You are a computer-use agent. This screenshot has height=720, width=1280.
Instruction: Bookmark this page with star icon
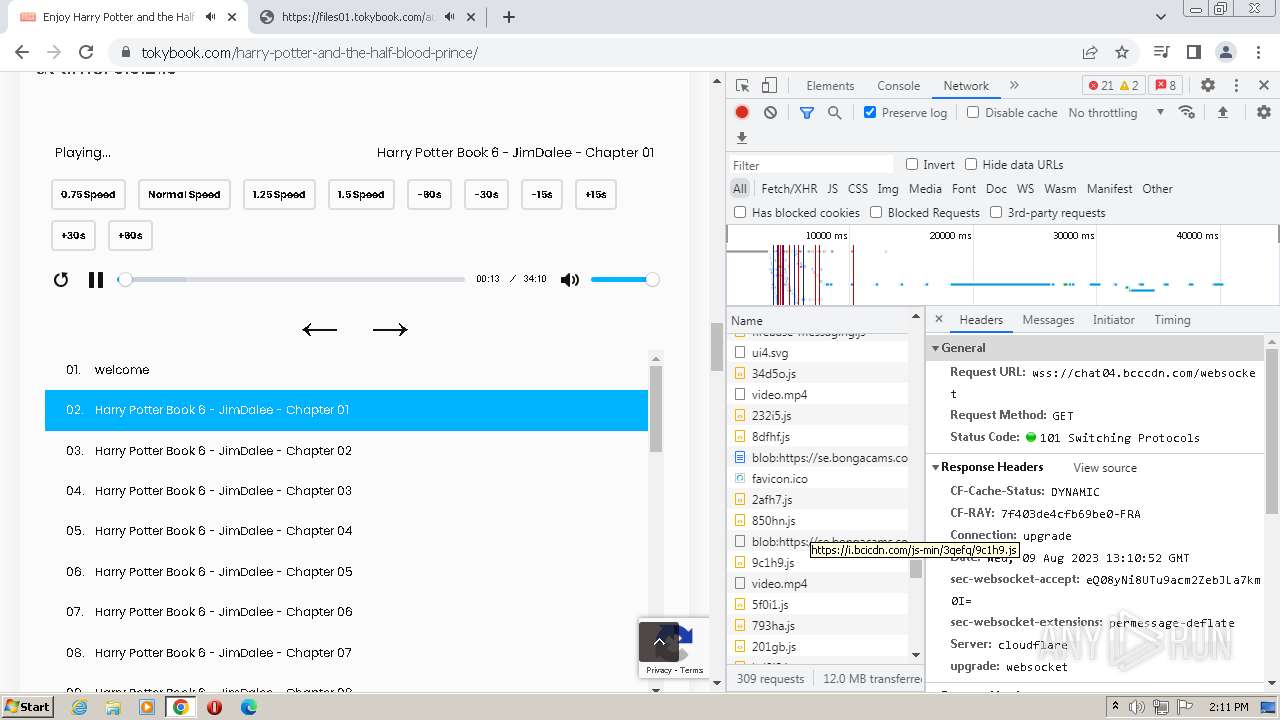point(1122,52)
